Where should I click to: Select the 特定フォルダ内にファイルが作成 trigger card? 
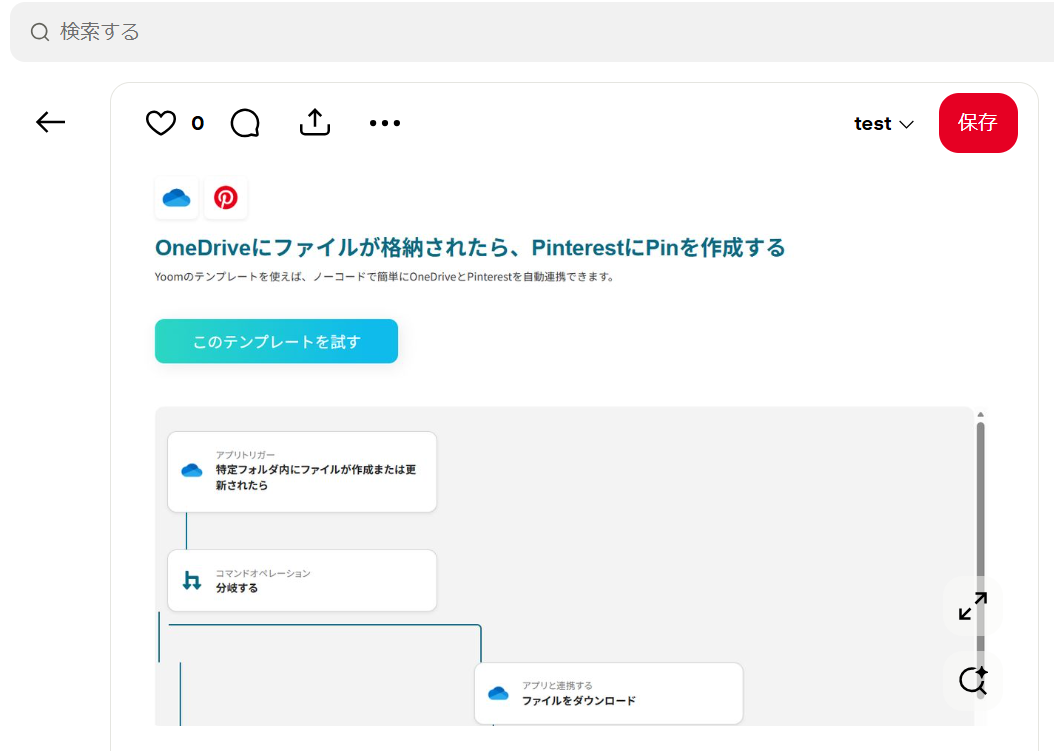302,472
